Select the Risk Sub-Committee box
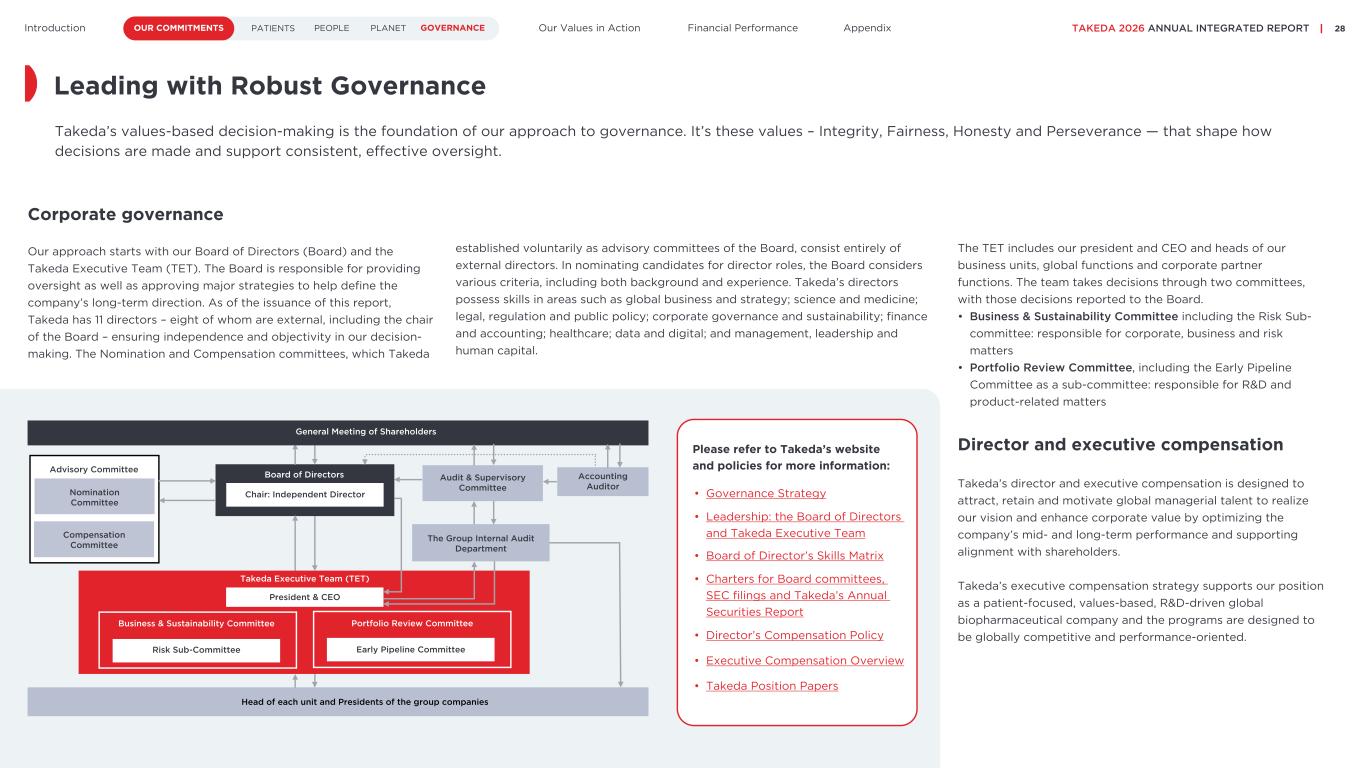 coord(196,650)
